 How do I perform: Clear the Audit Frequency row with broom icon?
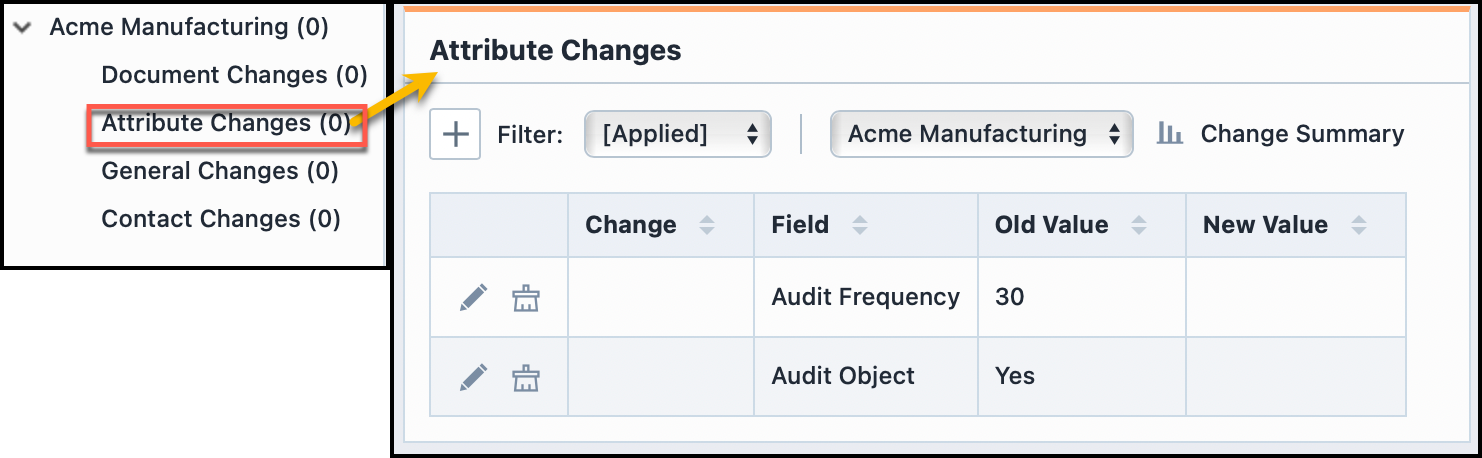(525, 297)
